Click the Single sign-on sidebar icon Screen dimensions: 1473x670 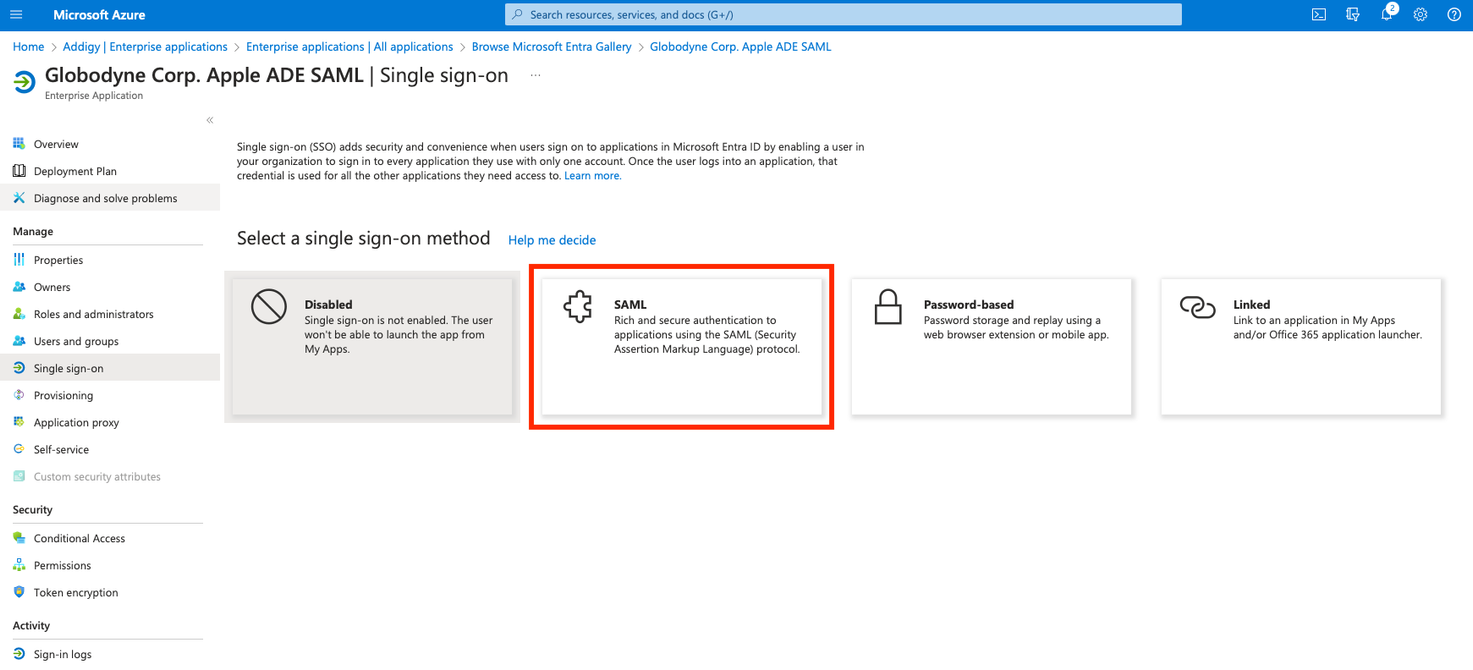tap(19, 368)
